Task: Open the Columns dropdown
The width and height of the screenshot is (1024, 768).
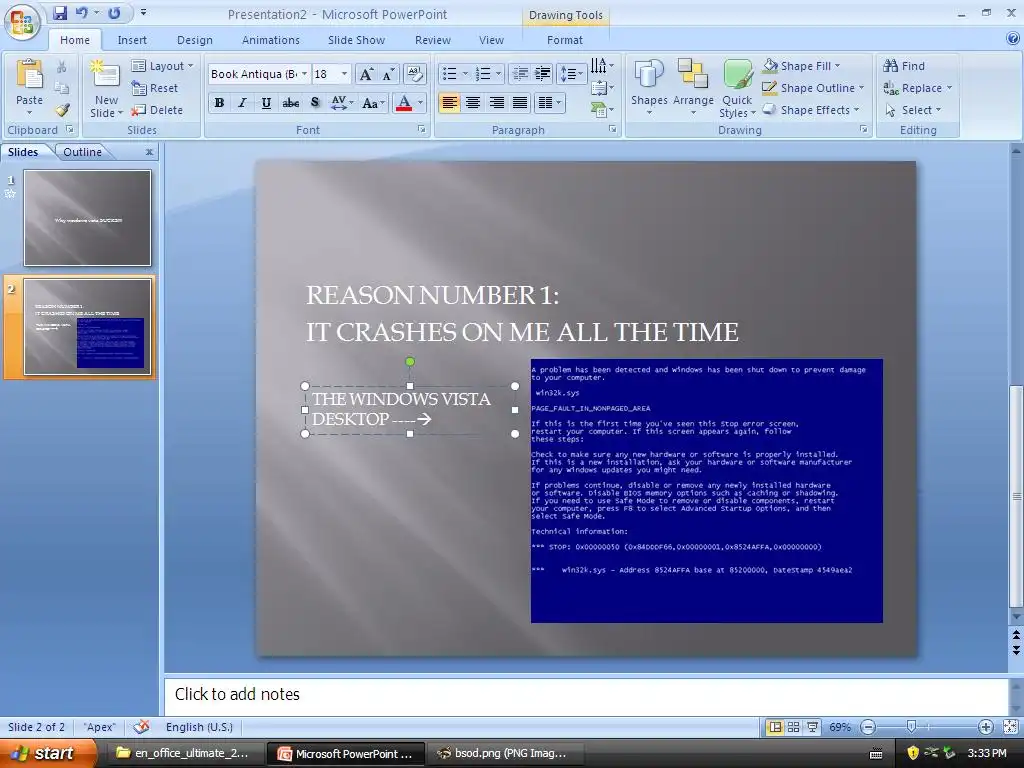Action: tap(549, 103)
